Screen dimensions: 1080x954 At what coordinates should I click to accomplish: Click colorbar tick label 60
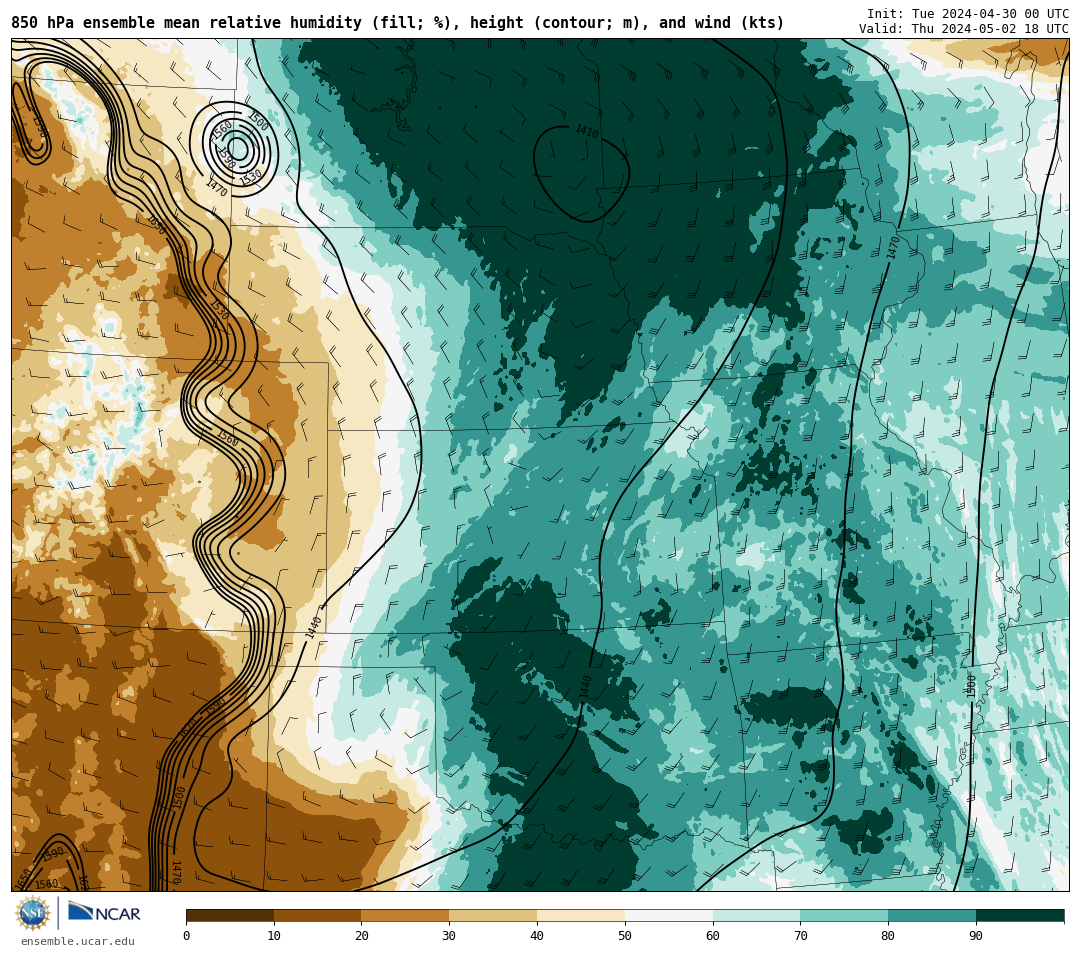[713, 935]
